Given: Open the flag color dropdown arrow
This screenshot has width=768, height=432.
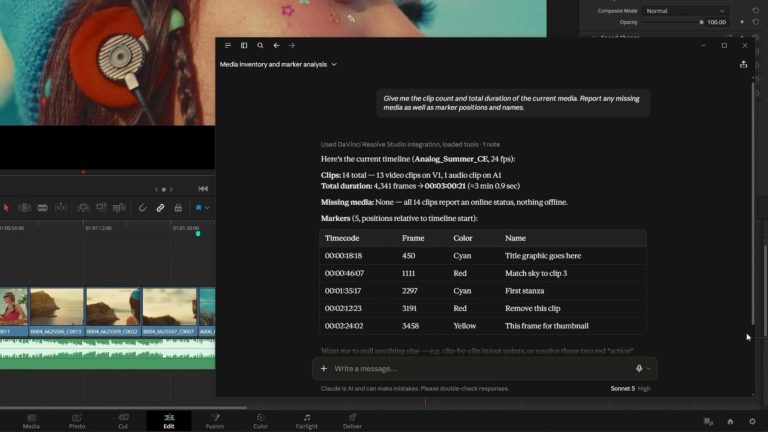Looking at the screenshot, I should pyautogui.click(x=207, y=208).
